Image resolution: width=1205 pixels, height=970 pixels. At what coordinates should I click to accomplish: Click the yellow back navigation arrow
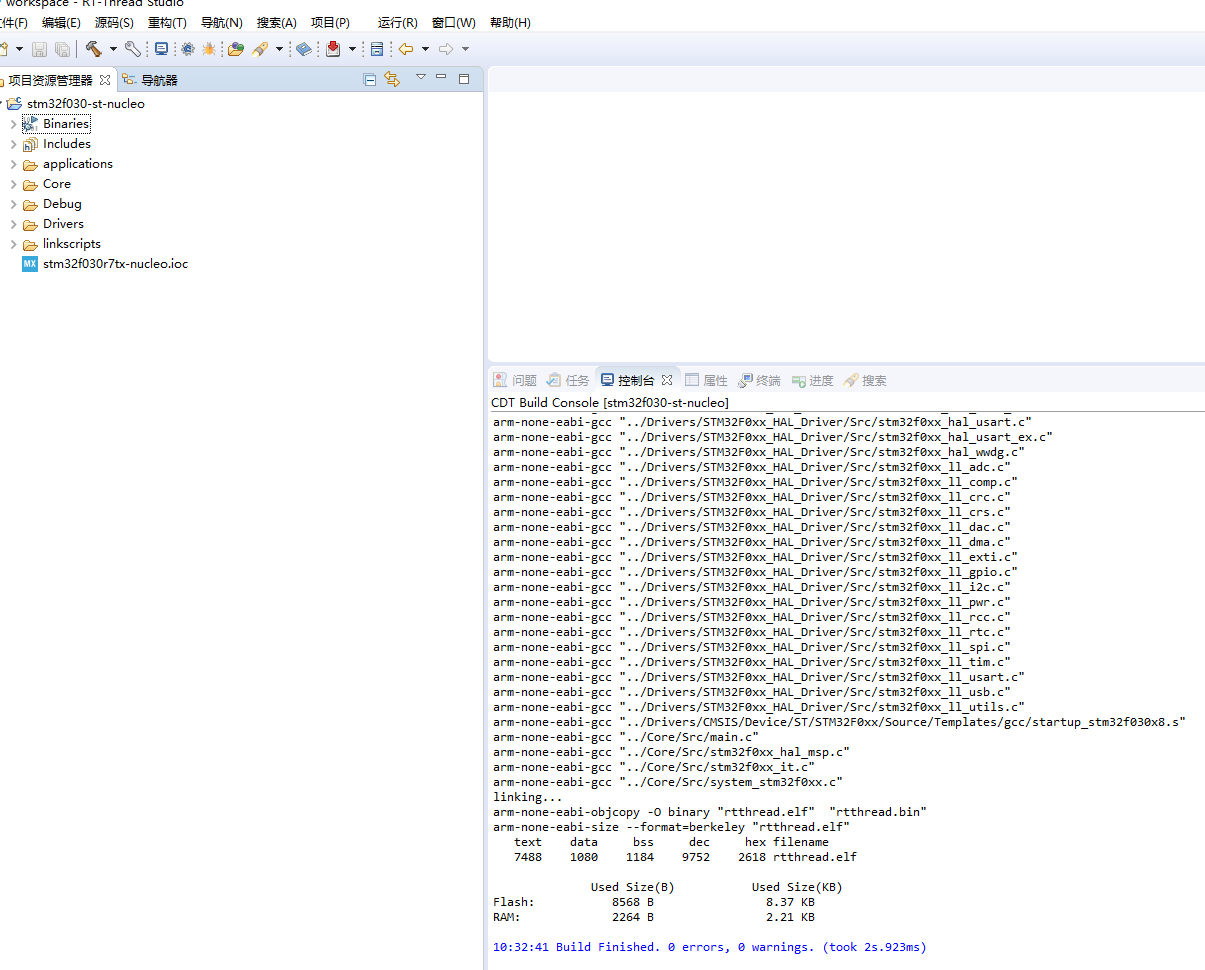[406, 49]
